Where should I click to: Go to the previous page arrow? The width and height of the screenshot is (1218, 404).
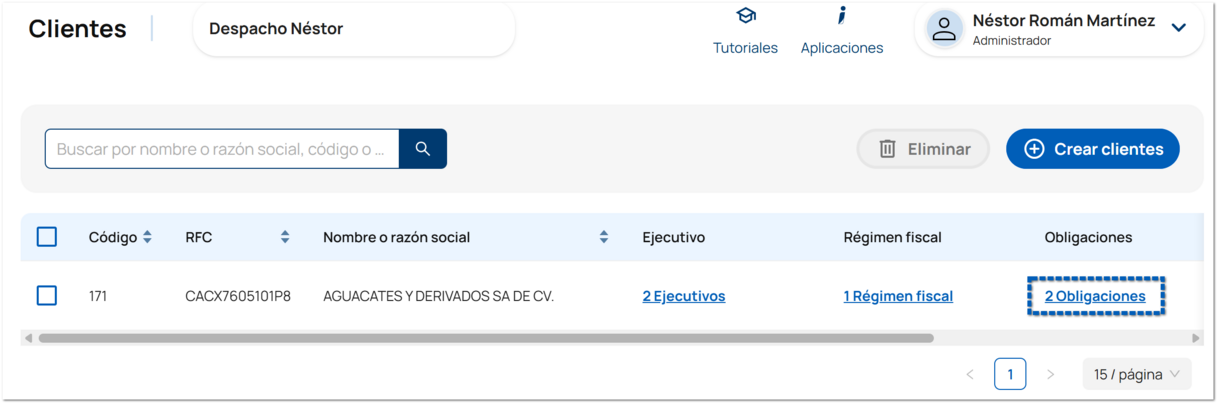(970, 374)
